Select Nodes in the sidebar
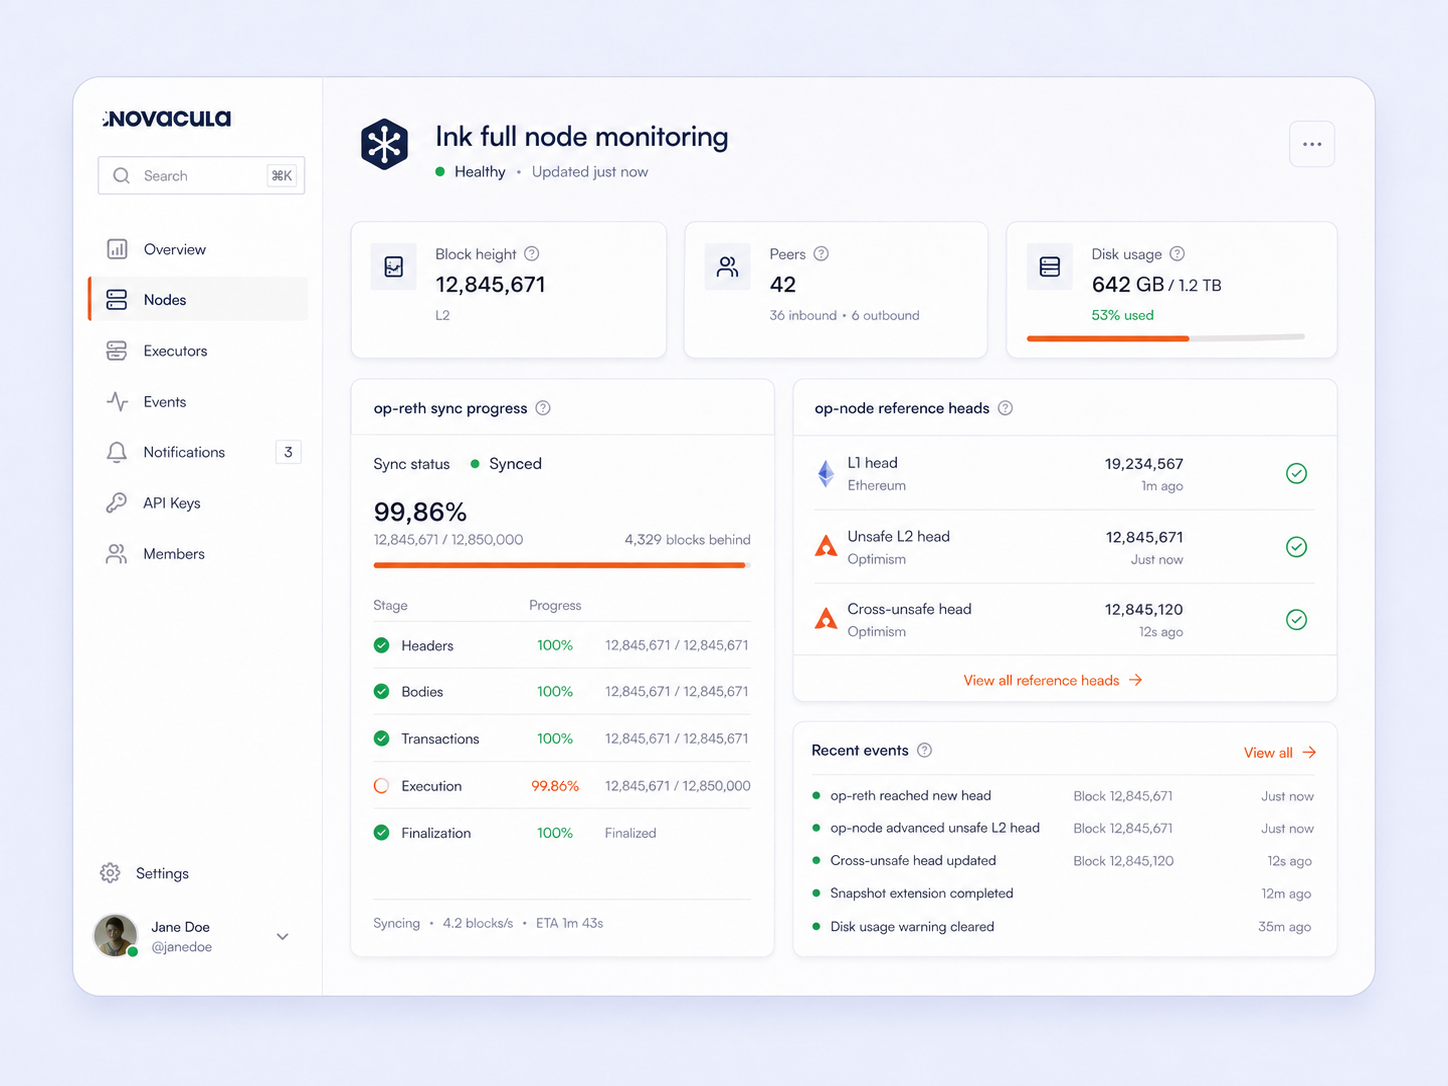Screen dimensions: 1448x1086 [x=198, y=299]
